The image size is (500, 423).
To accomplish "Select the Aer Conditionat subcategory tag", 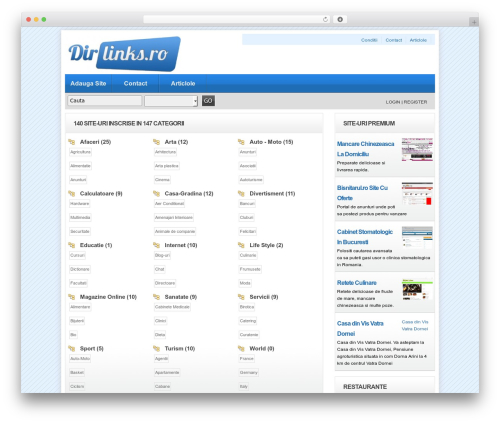I will tap(169, 204).
